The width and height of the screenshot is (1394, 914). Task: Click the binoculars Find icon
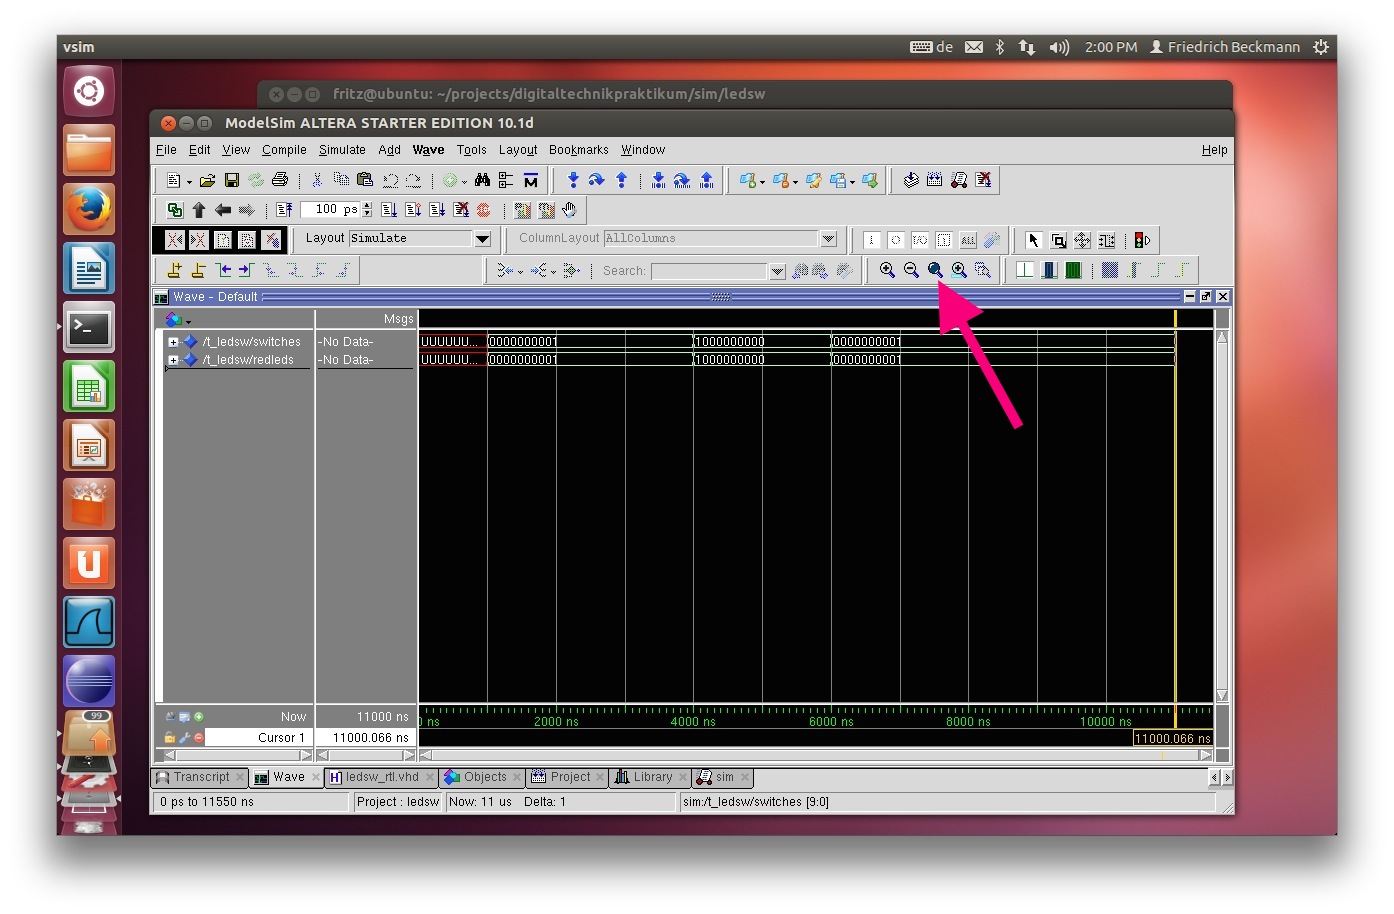pyautogui.click(x=482, y=180)
